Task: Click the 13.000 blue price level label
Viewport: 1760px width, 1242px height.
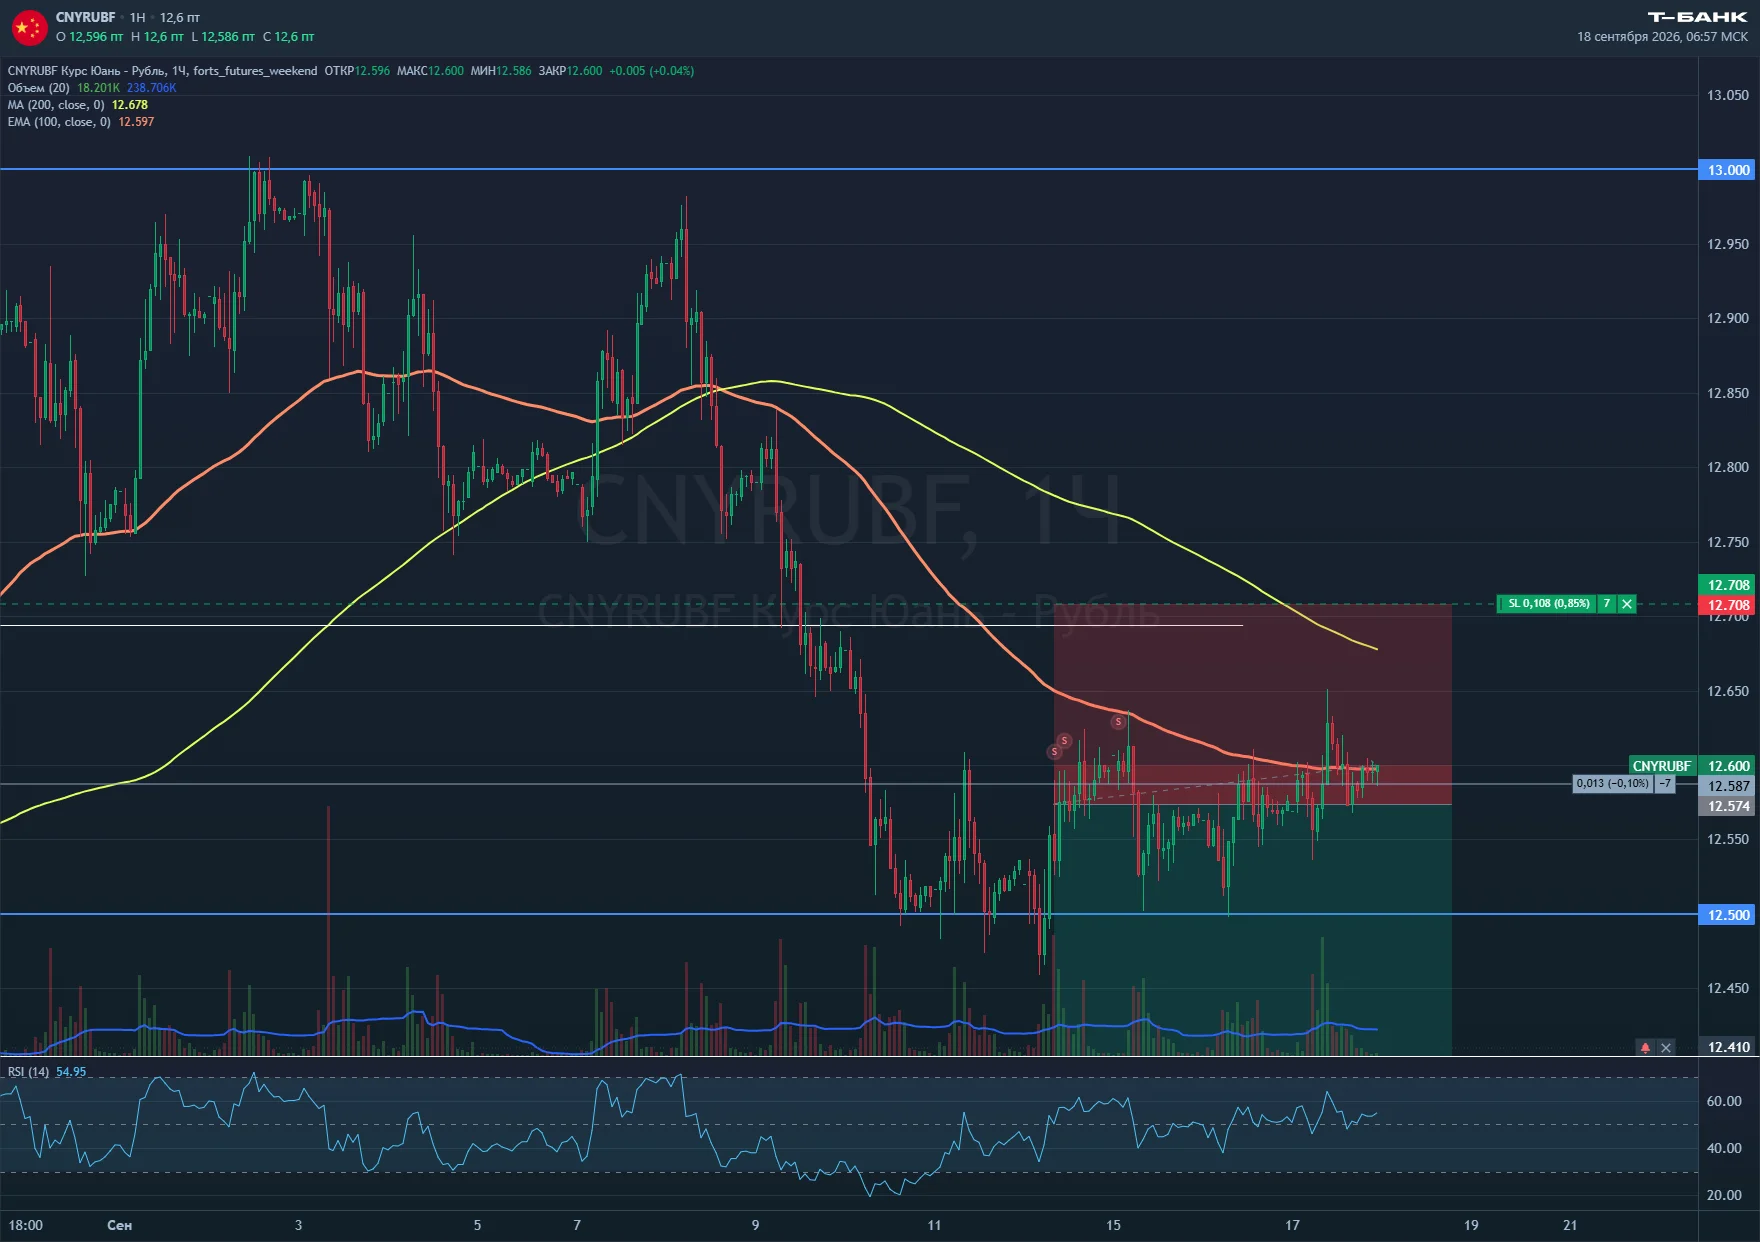Action: (x=1728, y=170)
